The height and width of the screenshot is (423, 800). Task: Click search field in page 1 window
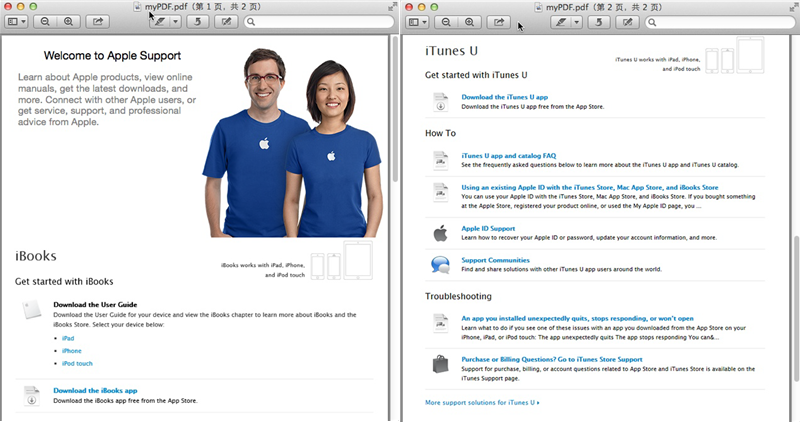tap(320, 21)
